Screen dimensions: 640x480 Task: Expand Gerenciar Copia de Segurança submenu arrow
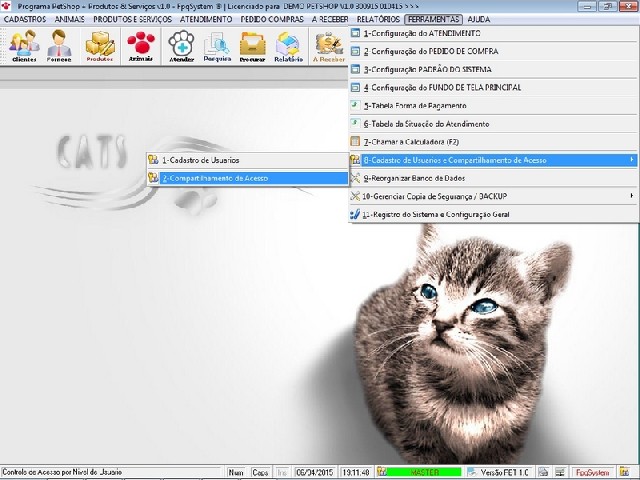tap(631, 196)
